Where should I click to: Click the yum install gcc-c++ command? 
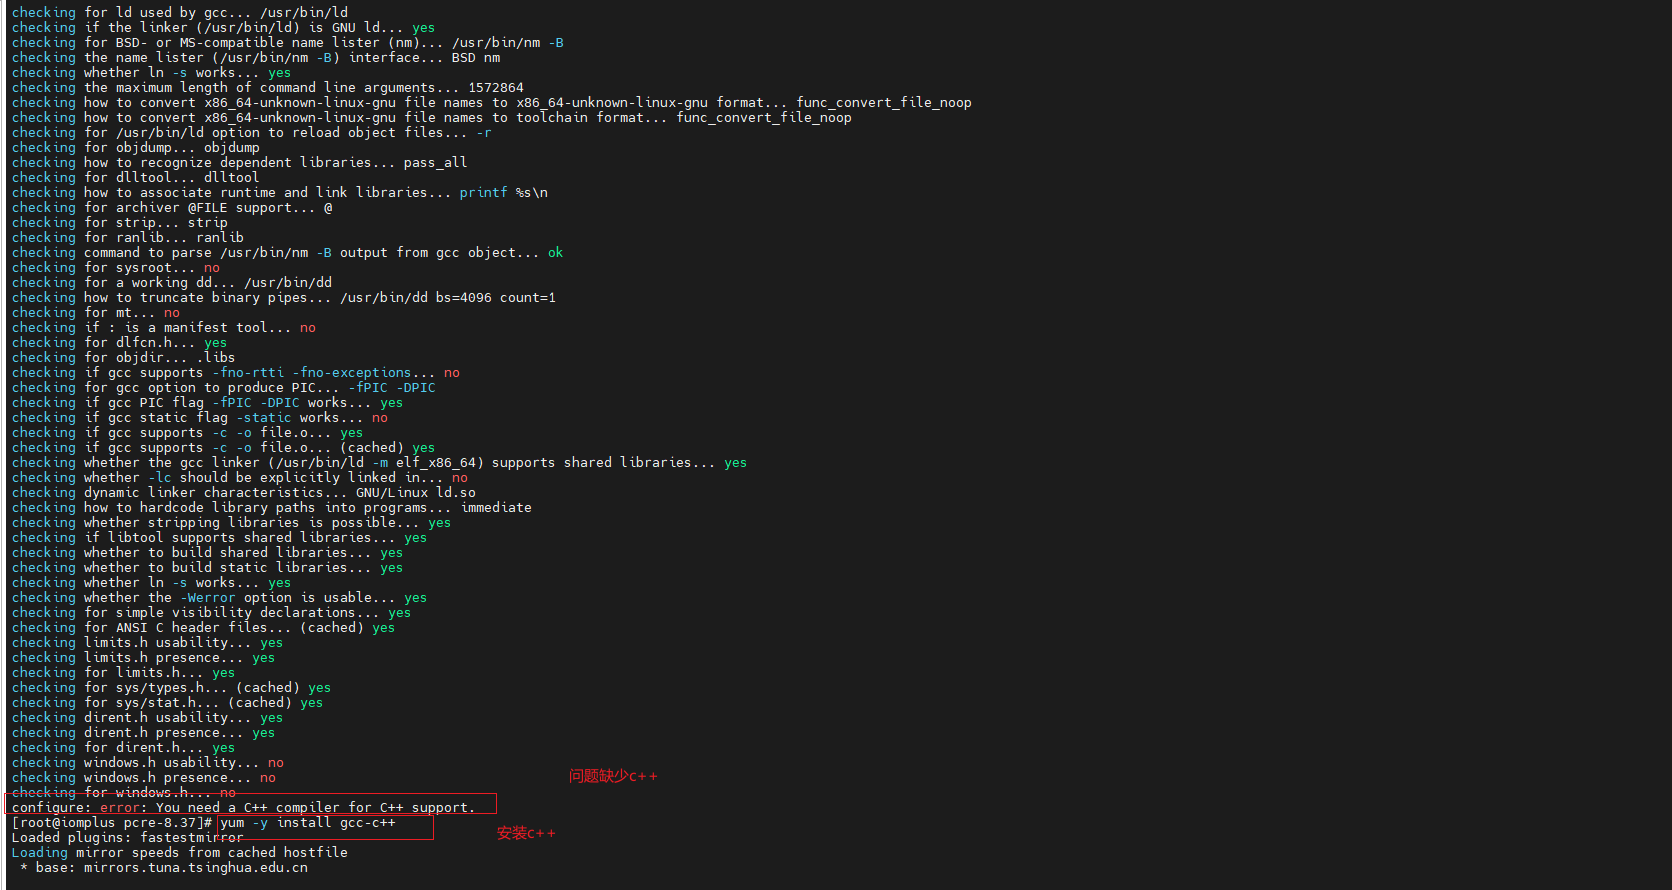click(x=308, y=823)
